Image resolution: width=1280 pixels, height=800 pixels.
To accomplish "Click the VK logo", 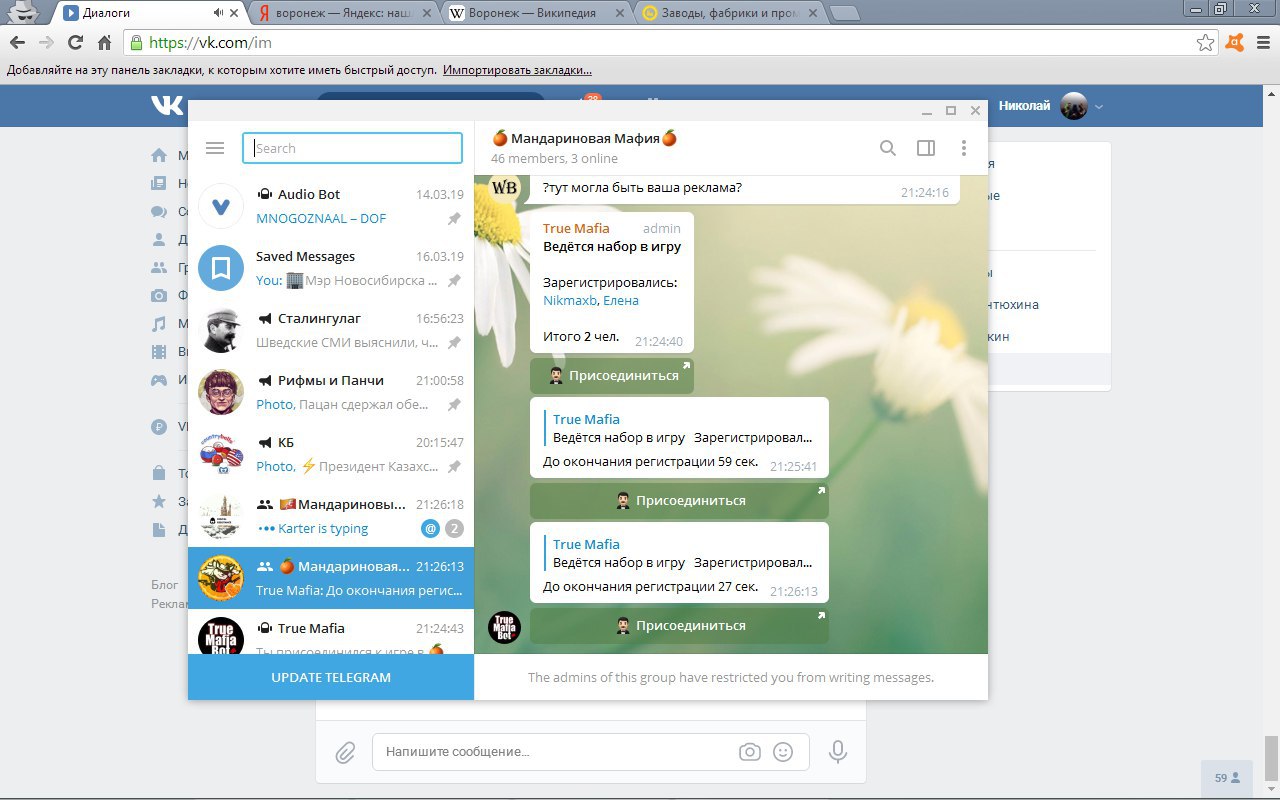I will 166,105.
